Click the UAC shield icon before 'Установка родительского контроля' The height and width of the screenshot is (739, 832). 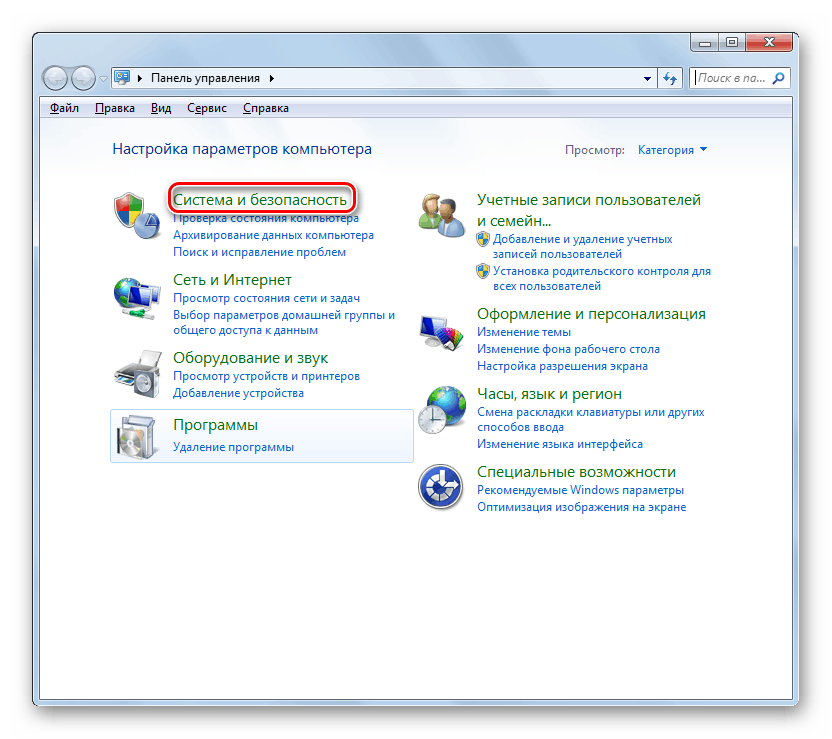pyautogui.click(x=483, y=271)
